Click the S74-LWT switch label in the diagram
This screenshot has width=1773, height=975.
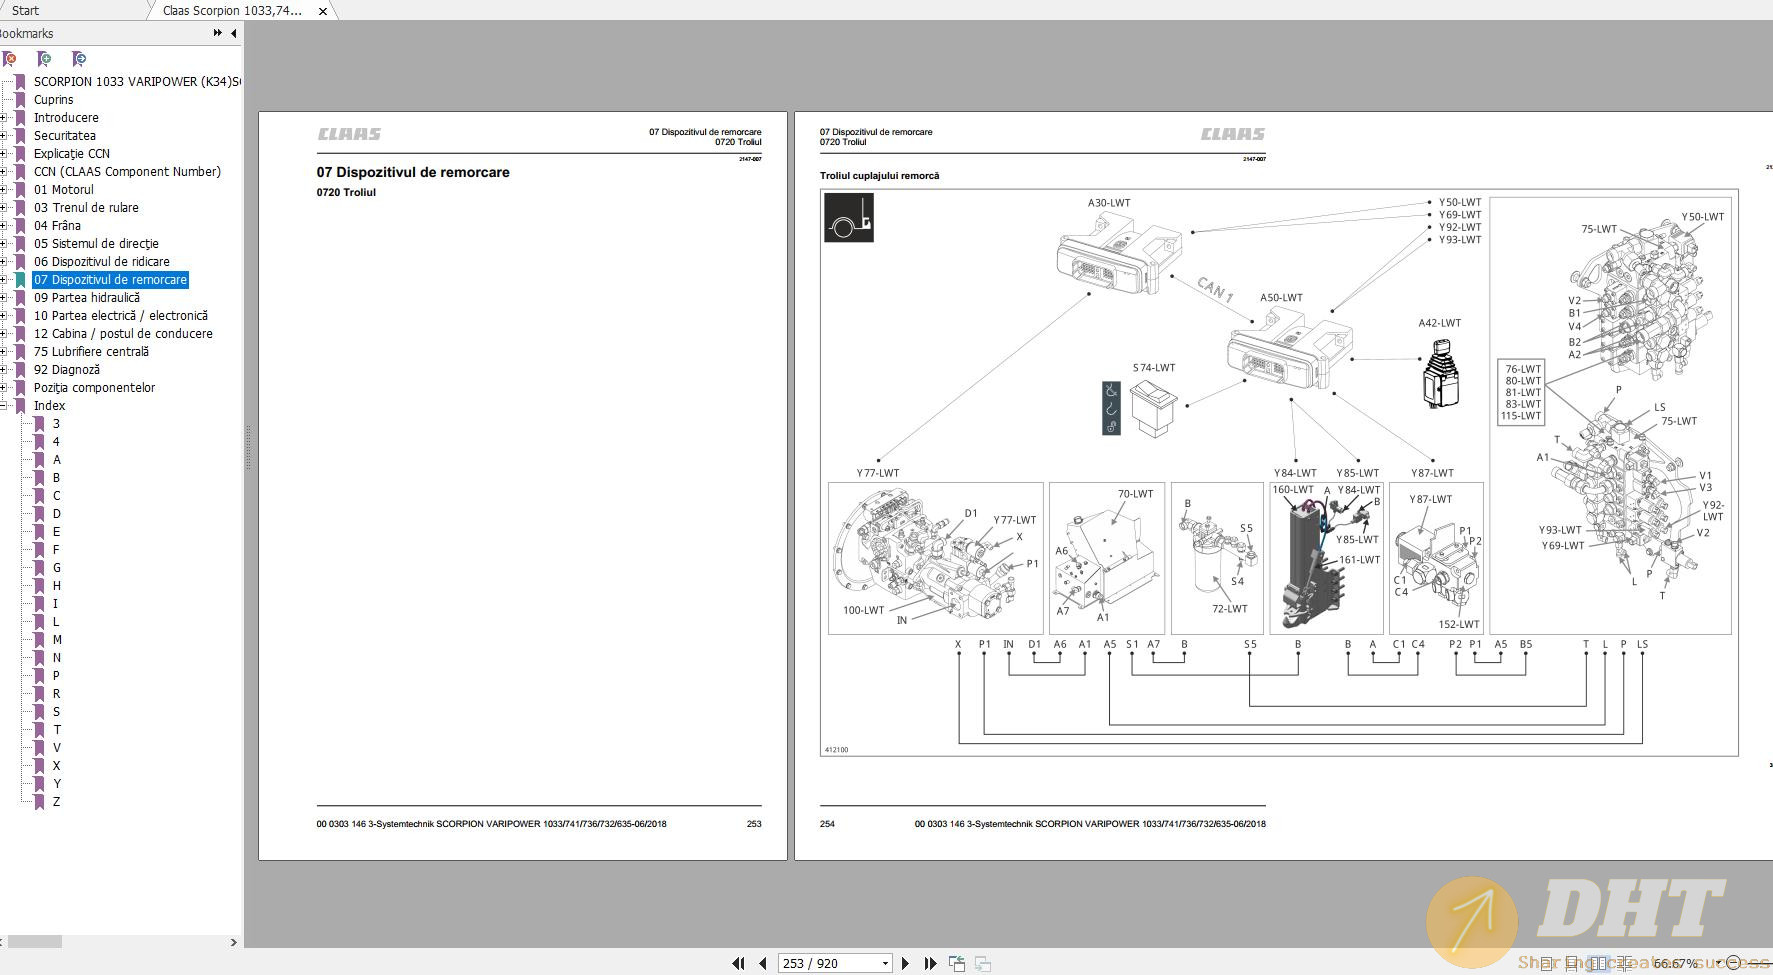click(1153, 368)
